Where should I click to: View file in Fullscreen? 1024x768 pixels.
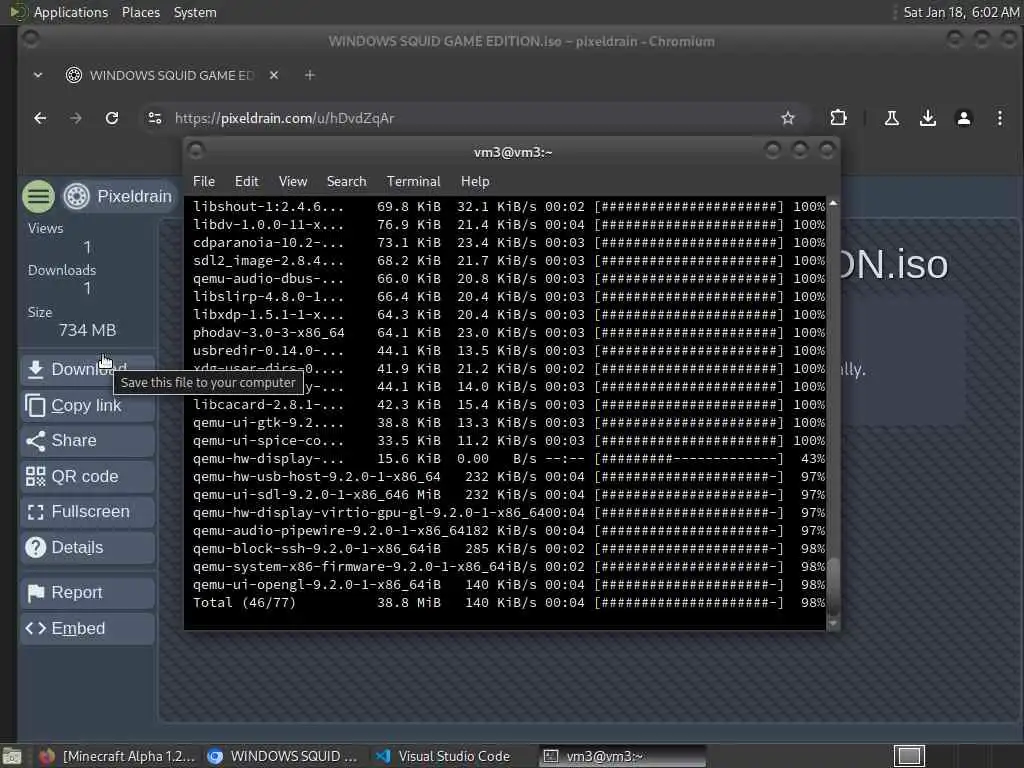click(88, 512)
